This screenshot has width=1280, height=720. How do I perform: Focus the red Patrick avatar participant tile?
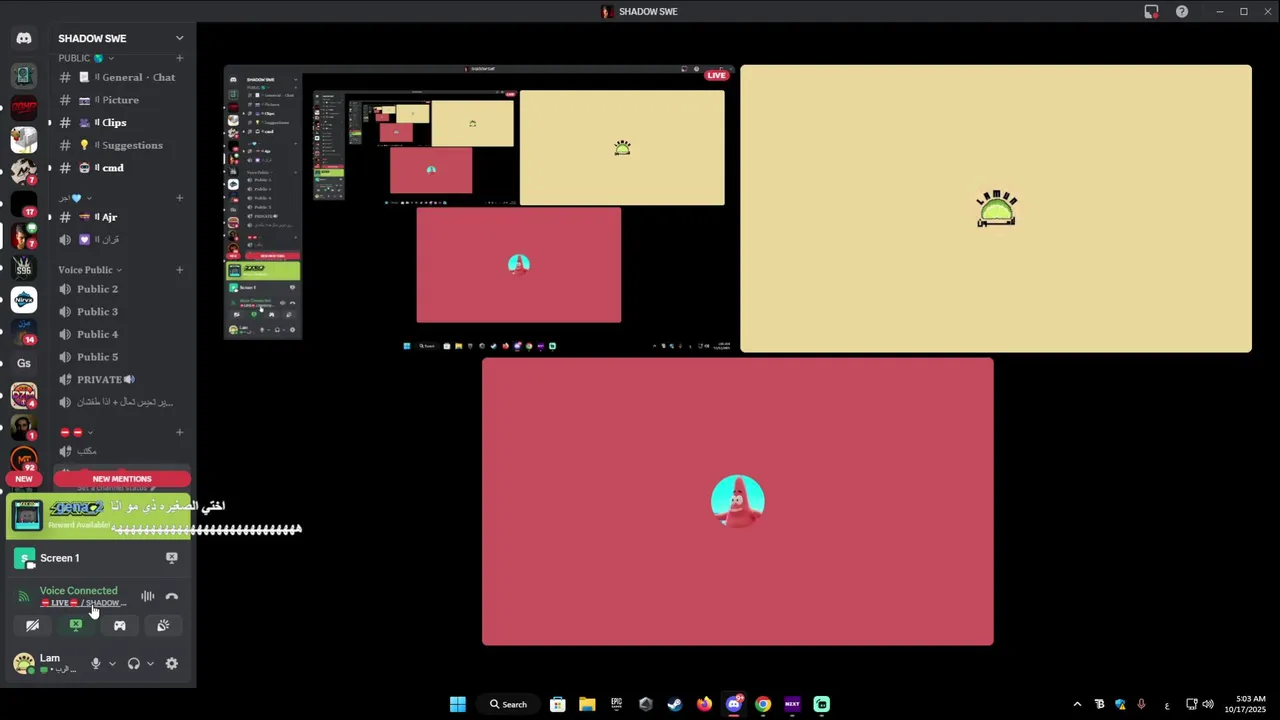(738, 501)
